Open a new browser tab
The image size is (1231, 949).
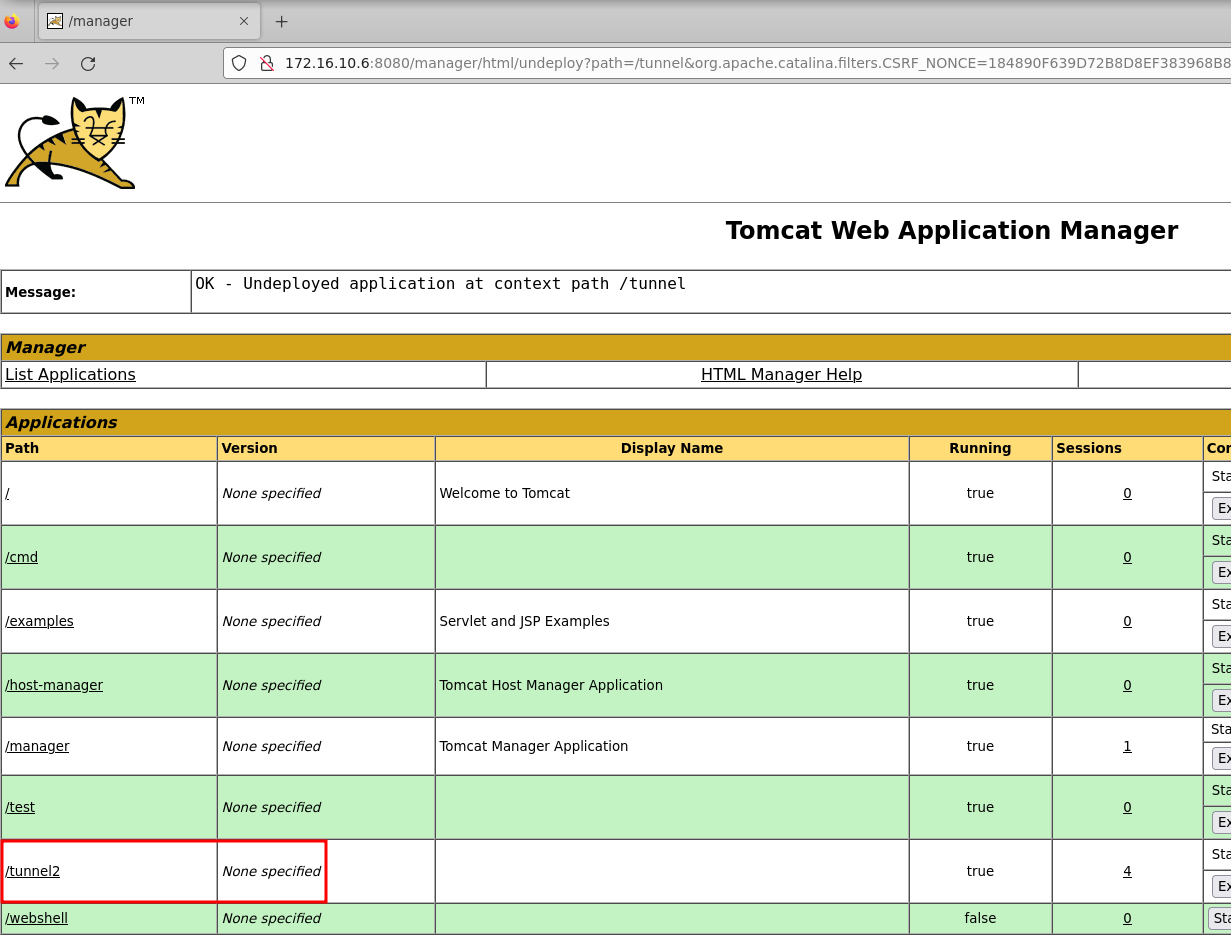pyautogui.click(x=281, y=21)
